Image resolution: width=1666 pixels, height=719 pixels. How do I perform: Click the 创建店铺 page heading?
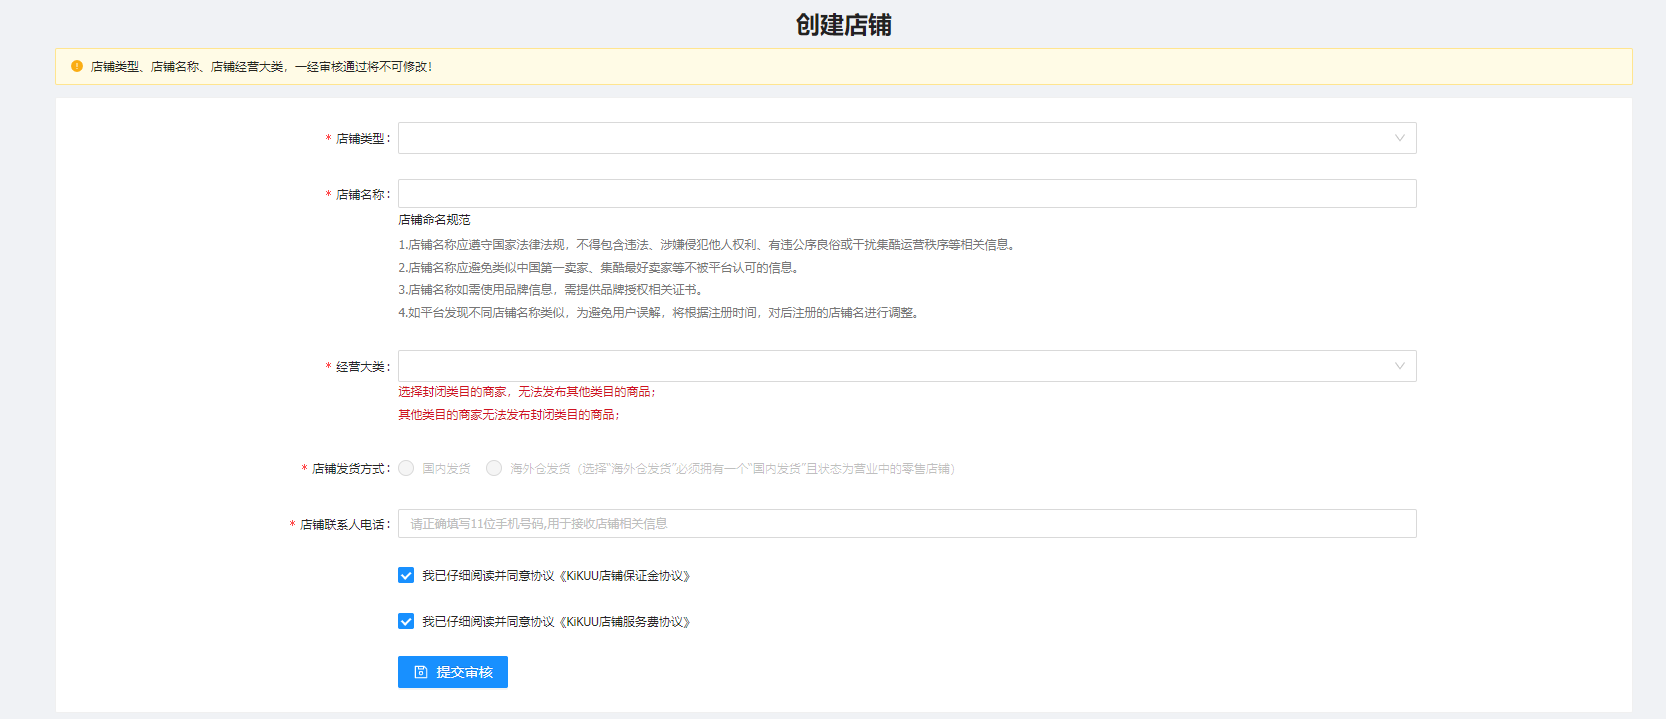click(x=843, y=25)
